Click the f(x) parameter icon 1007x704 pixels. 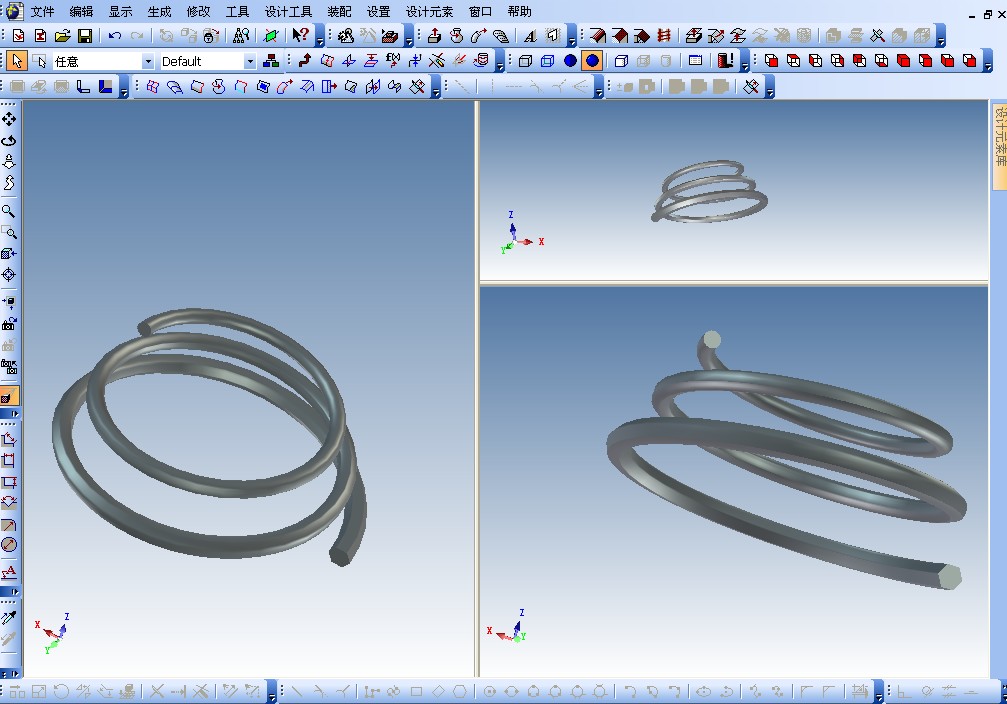tap(393, 61)
